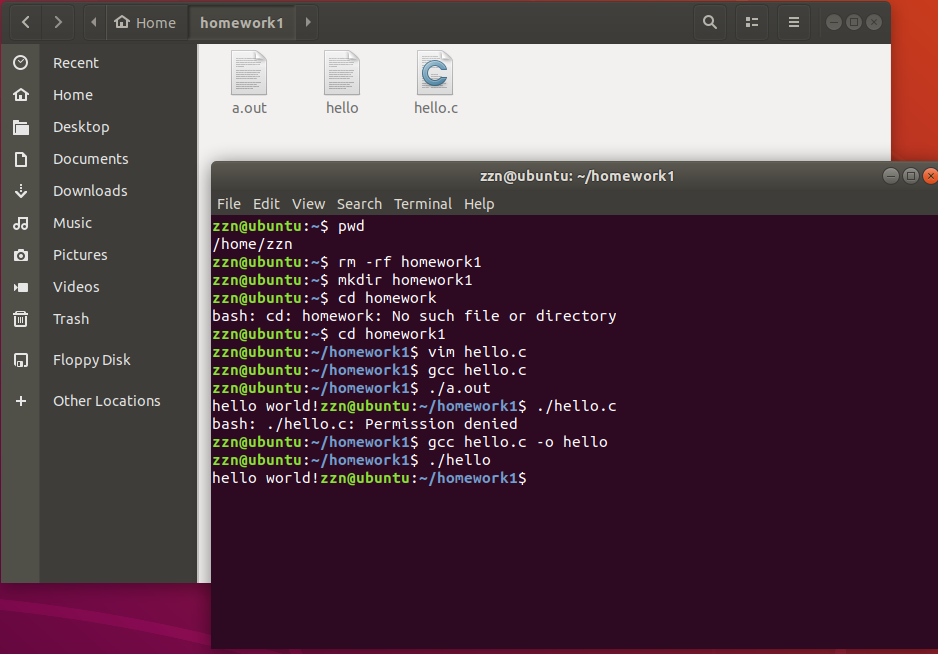Image resolution: width=938 pixels, height=654 pixels.
Task: Minimize the terminal window
Action: (x=891, y=176)
